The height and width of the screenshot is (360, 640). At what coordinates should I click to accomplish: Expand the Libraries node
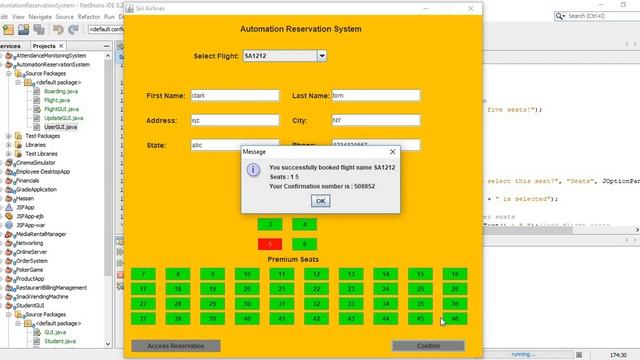(x=9, y=145)
